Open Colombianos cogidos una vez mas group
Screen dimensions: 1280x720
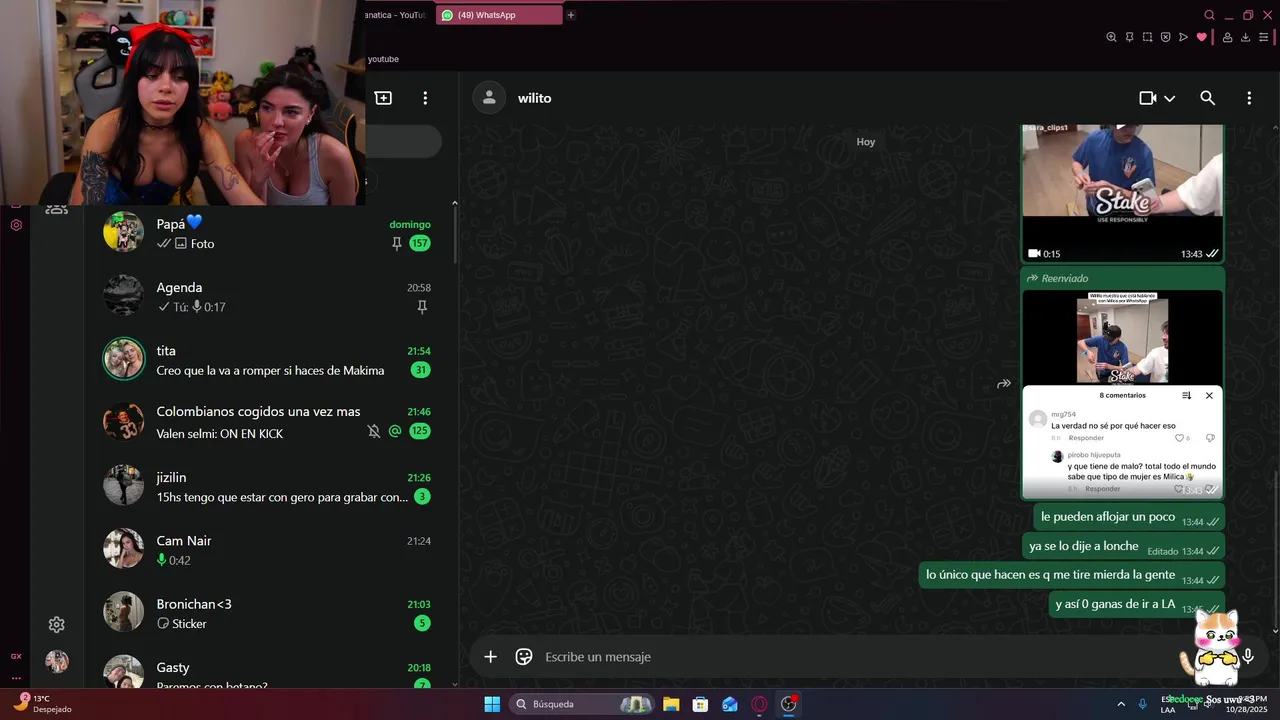click(270, 422)
